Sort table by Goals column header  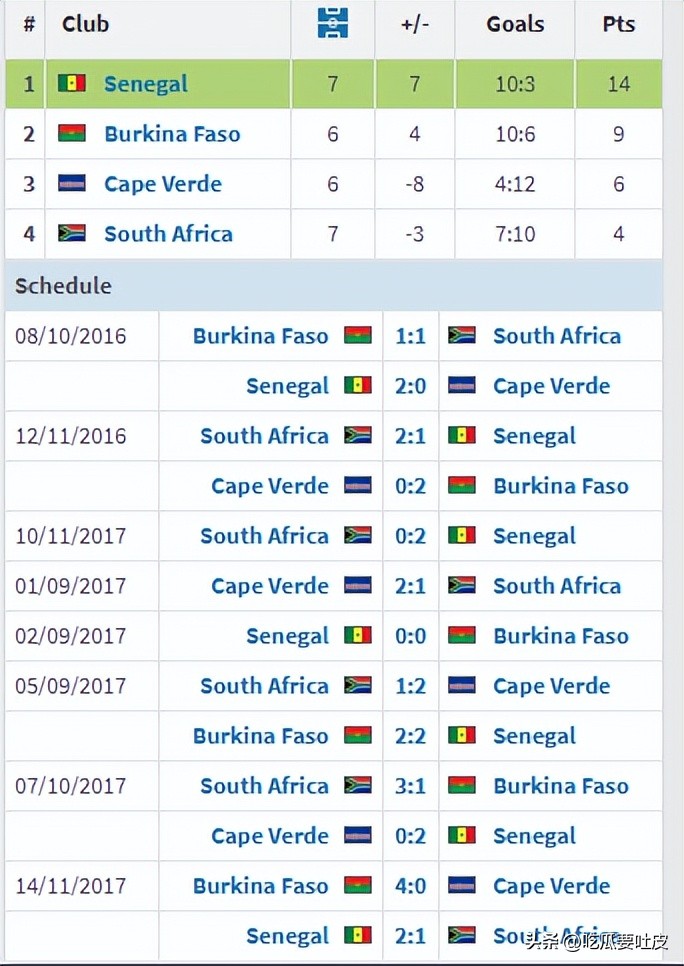click(514, 24)
